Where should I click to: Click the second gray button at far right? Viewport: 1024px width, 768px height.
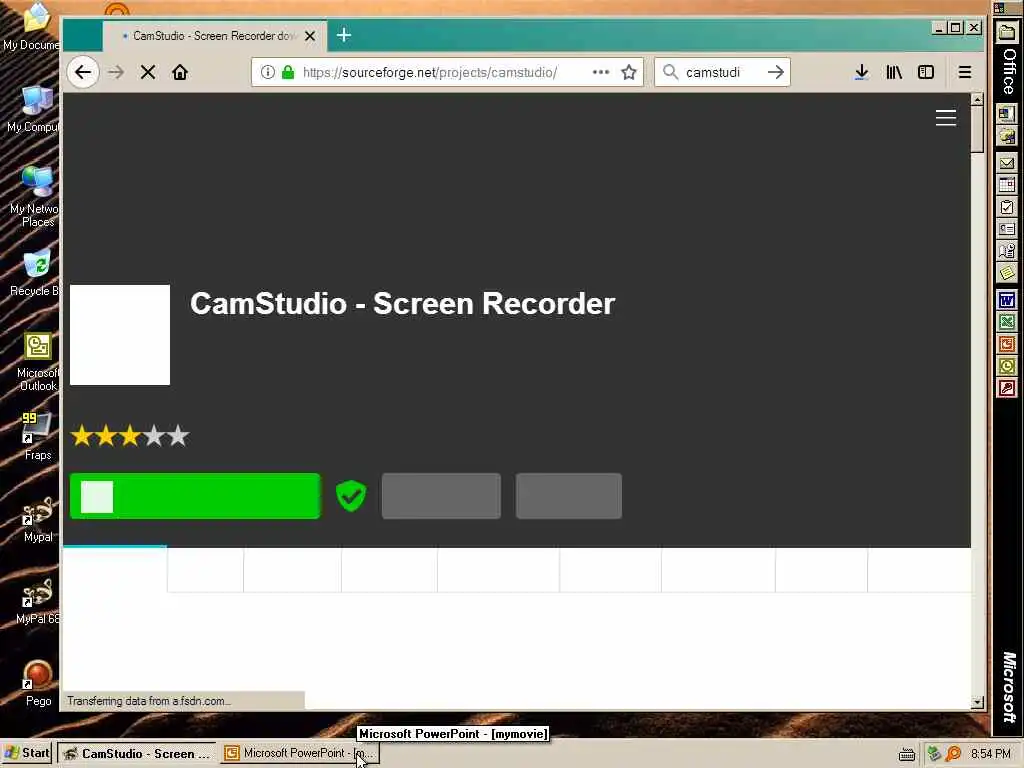569,496
